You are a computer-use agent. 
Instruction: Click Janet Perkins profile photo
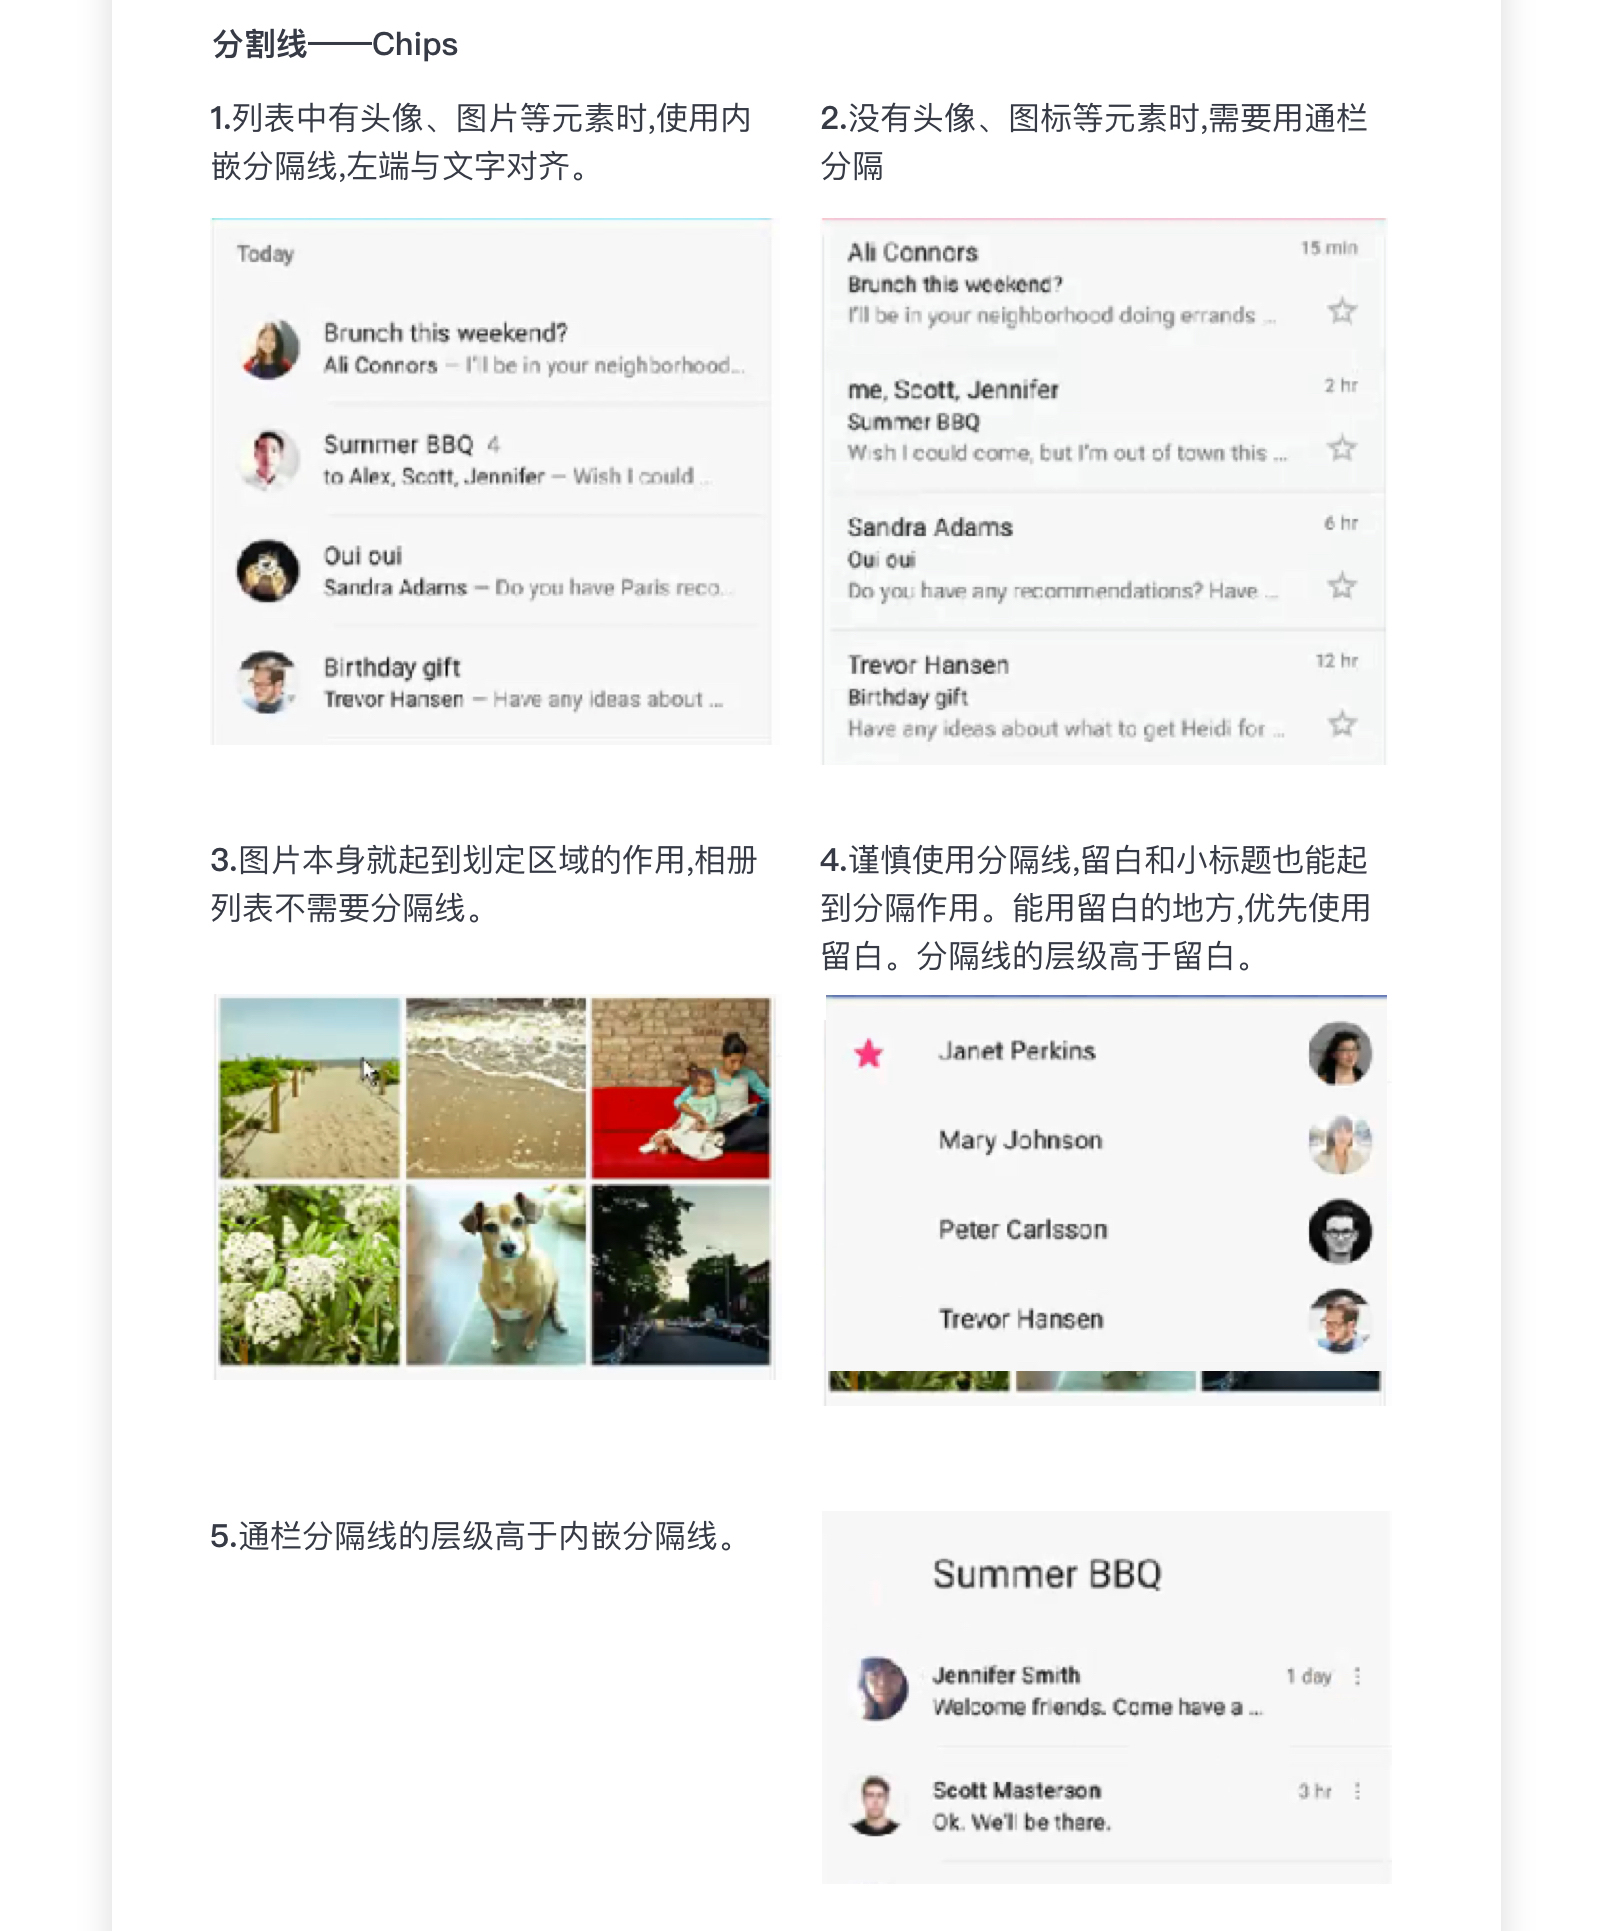[x=1340, y=1053]
